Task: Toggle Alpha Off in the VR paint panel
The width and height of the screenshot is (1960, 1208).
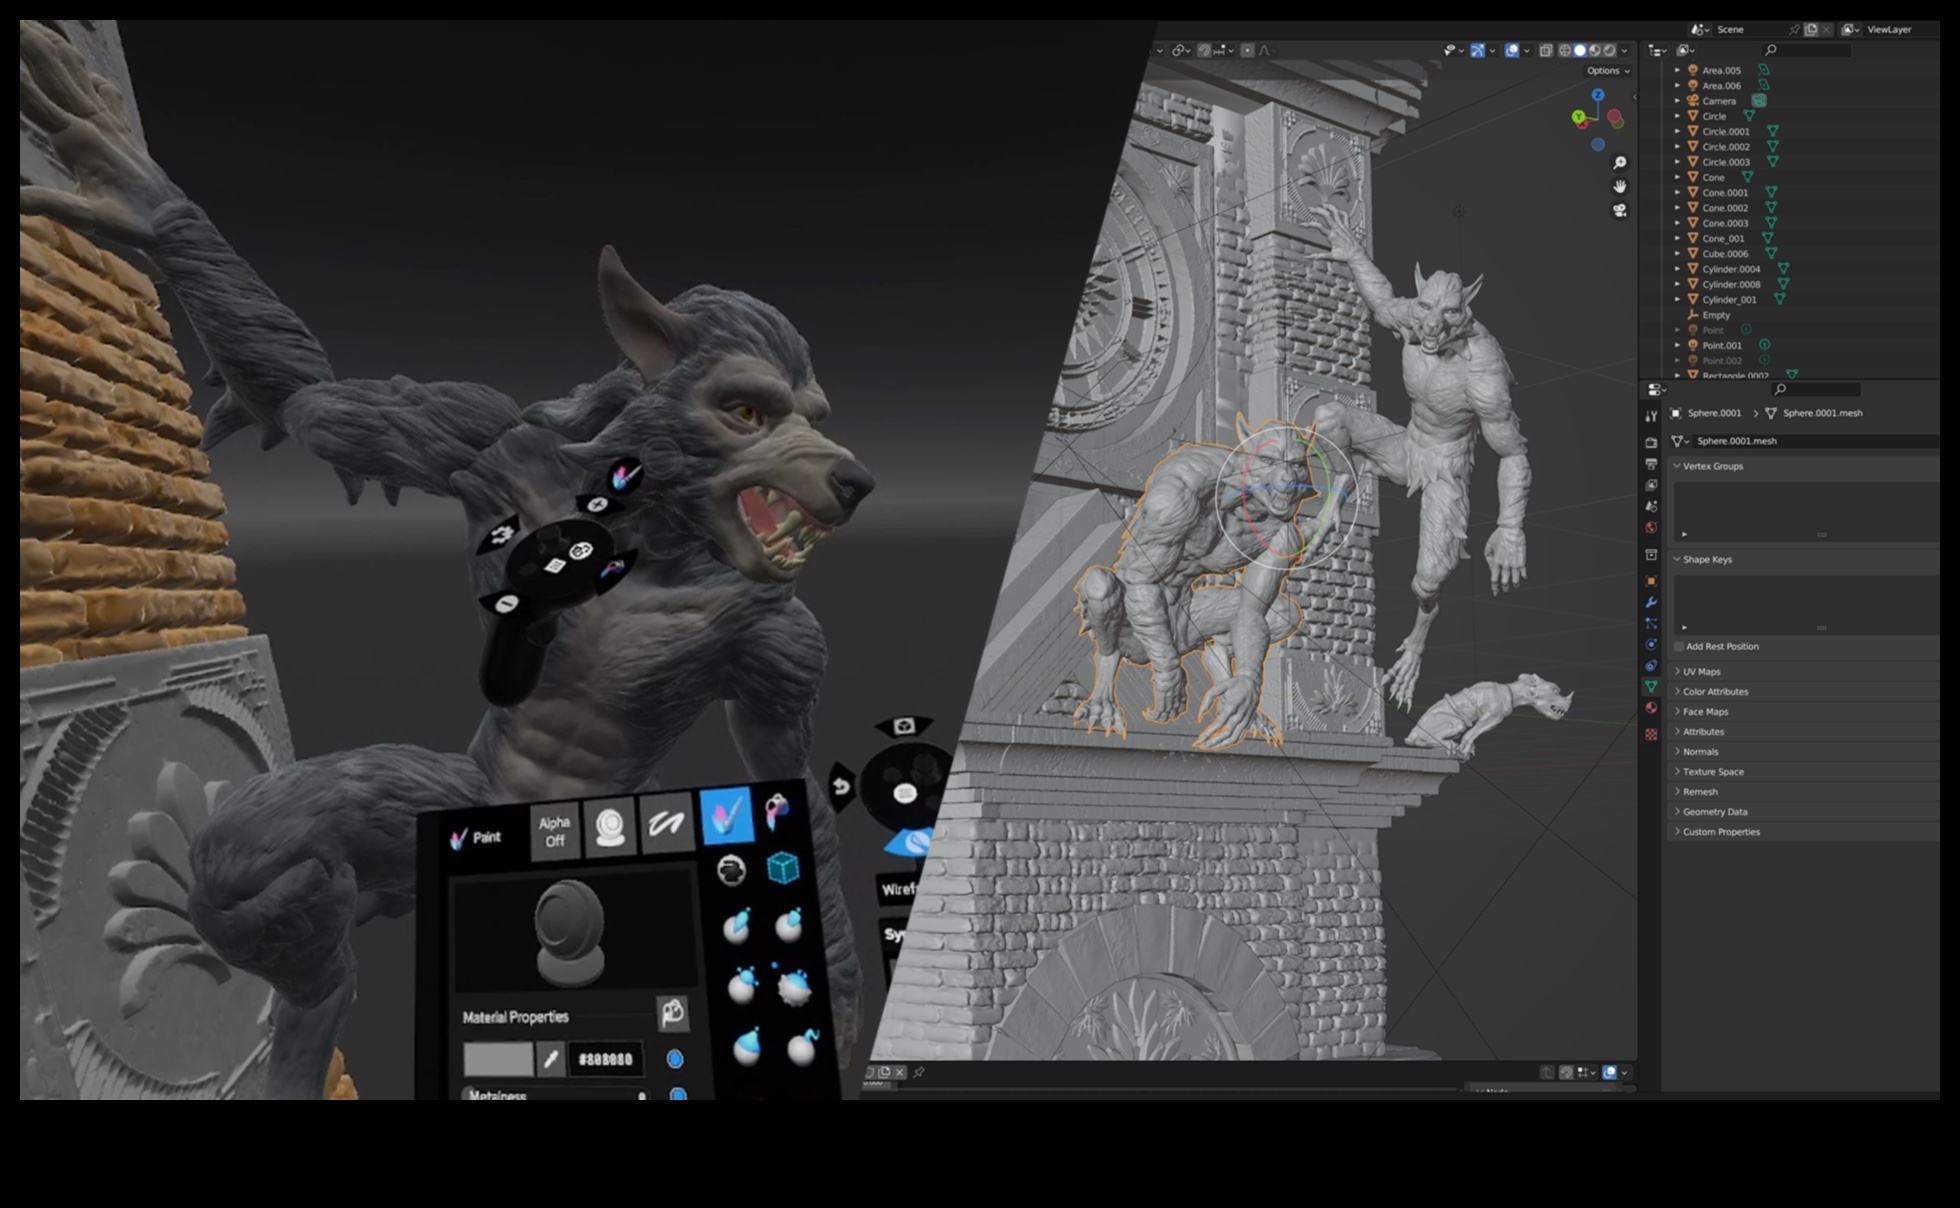Action: tap(552, 831)
